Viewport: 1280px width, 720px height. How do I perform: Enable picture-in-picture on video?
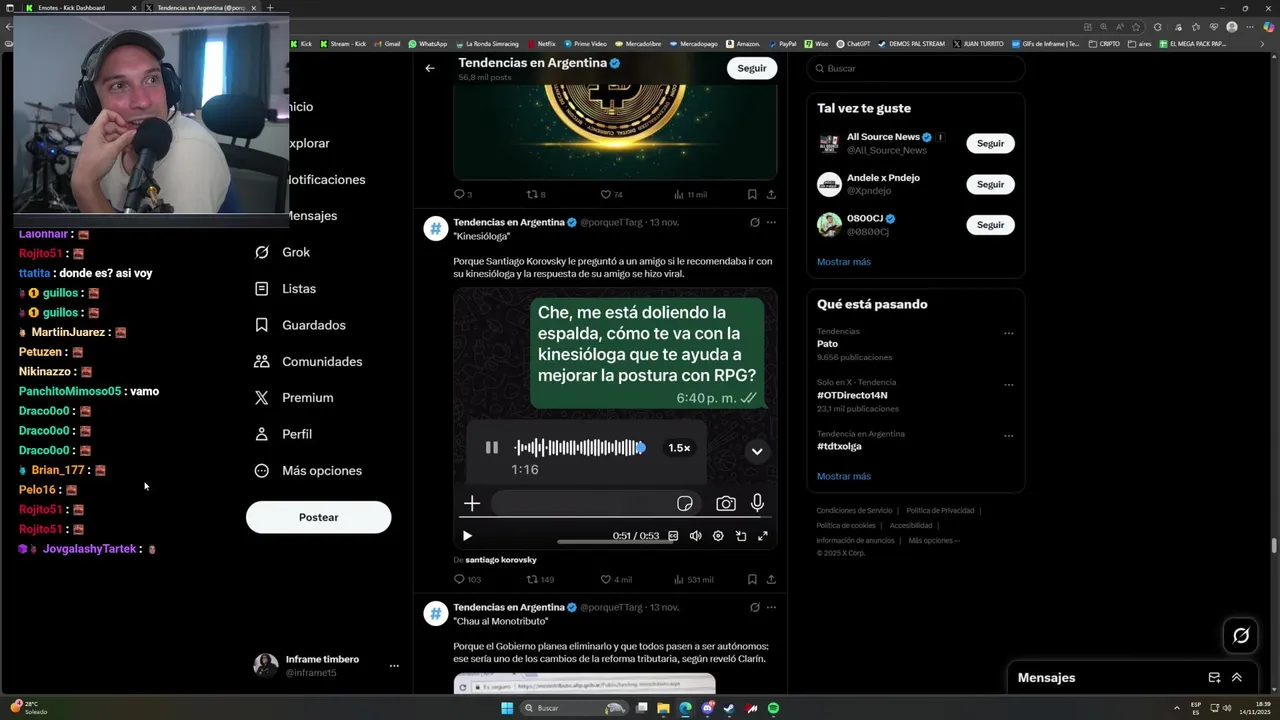tap(741, 536)
